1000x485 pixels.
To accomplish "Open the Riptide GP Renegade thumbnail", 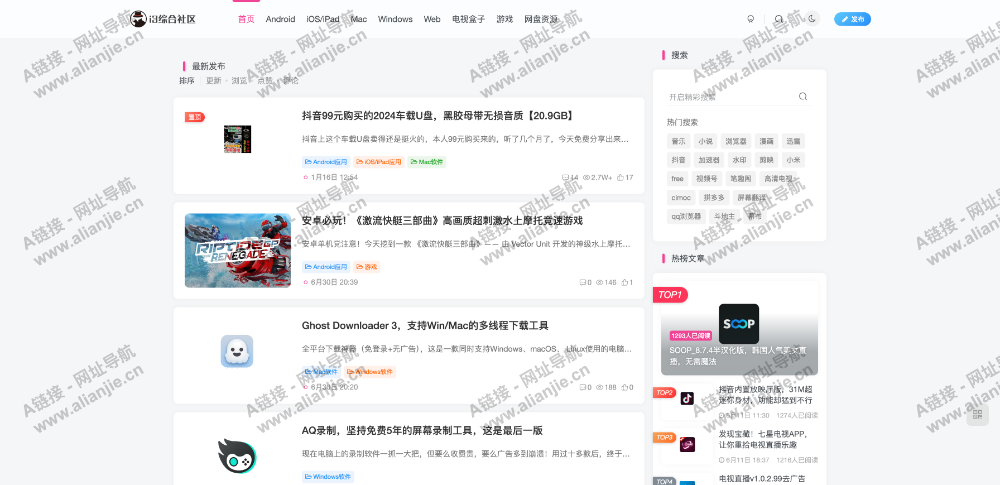I will point(238,250).
